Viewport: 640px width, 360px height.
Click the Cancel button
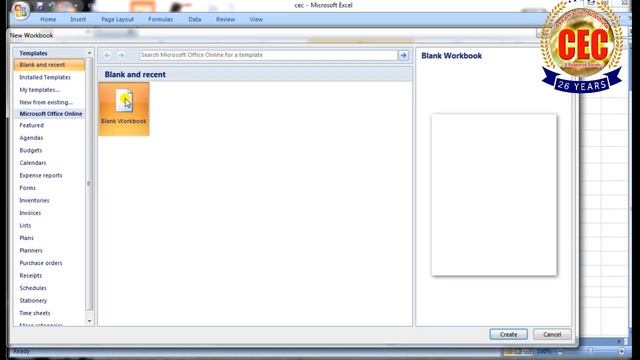tap(552, 334)
